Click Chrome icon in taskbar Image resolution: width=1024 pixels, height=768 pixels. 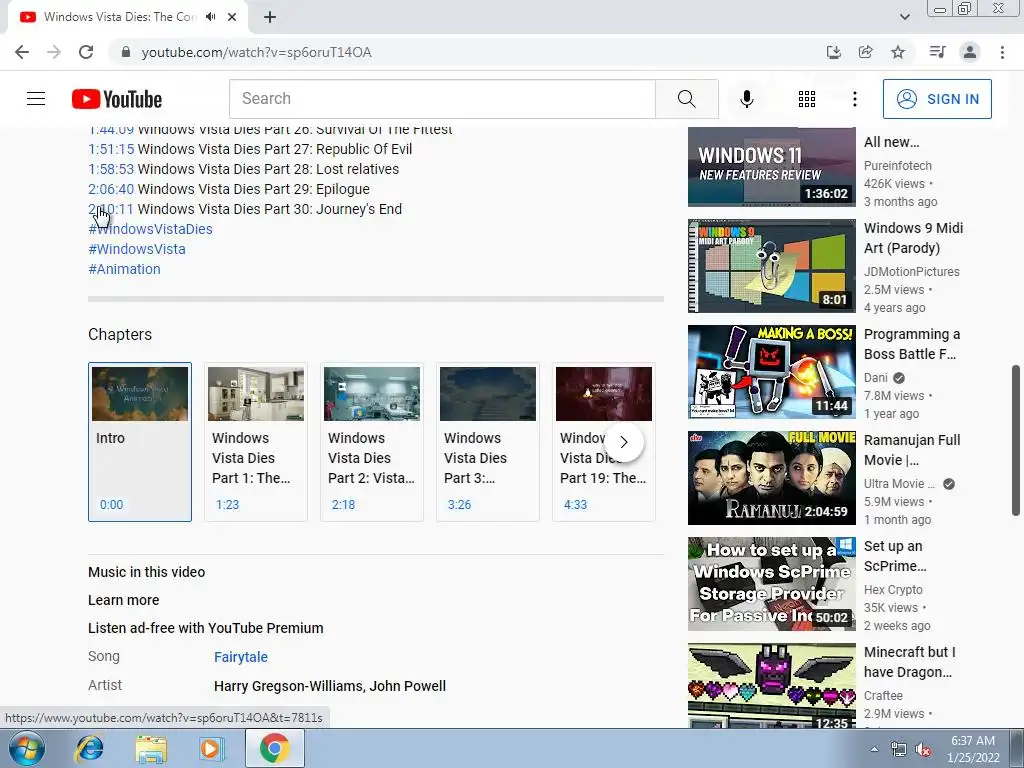274,748
